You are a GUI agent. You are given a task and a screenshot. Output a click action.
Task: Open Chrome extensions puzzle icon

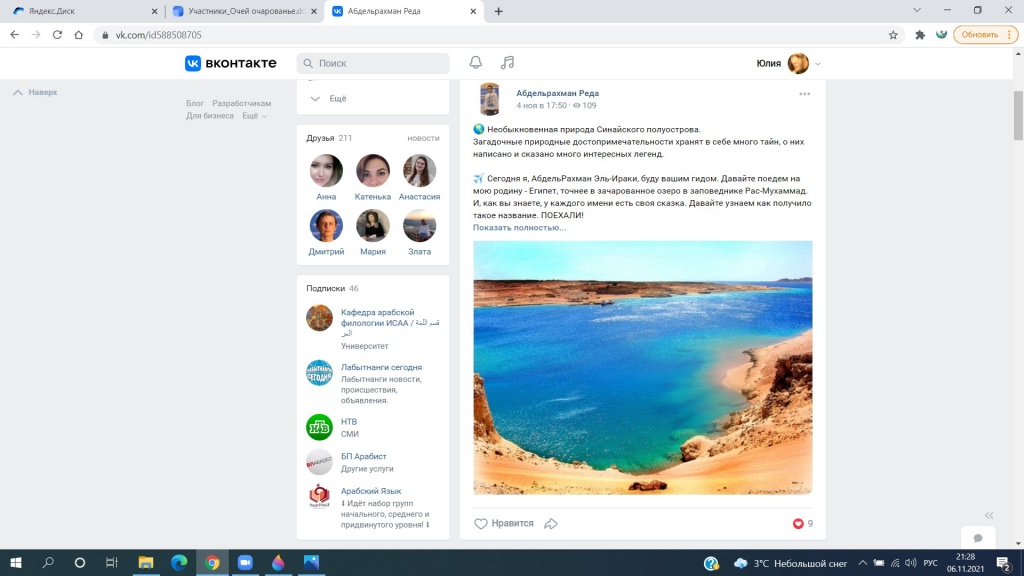(919, 34)
